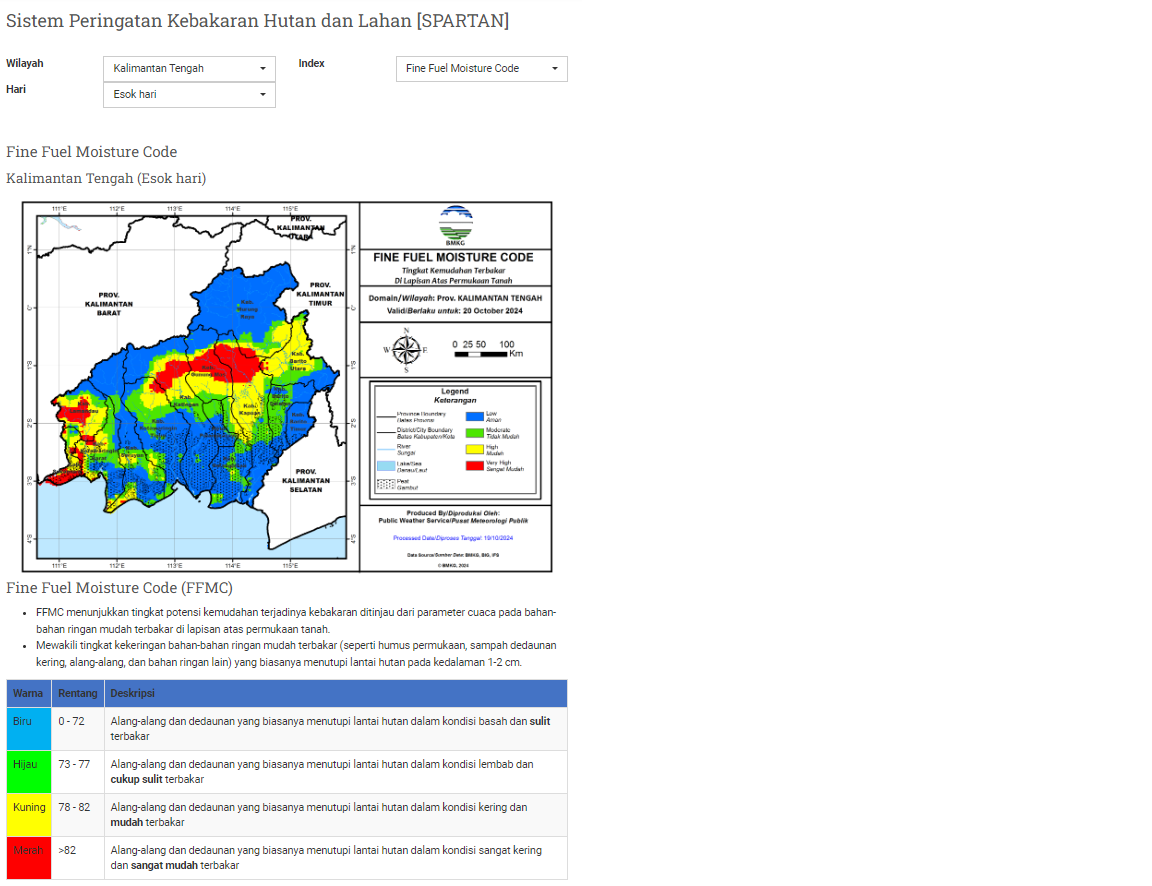Click the Wilayah label
This screenshot has height=886, width=1152.
(25, 63)
